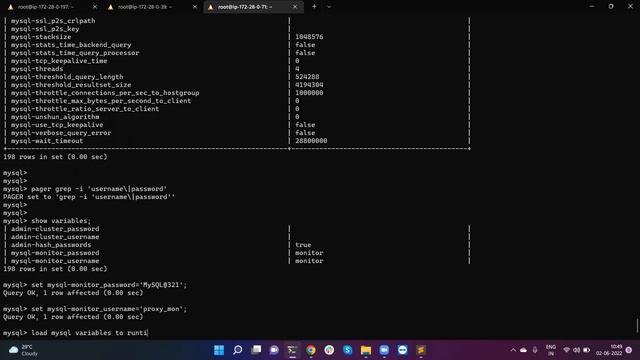The height and width of the screenshot is (360, 640).
Task: Open Task View from taskbar
Action: pyautogui.click(x=256, y=350)
